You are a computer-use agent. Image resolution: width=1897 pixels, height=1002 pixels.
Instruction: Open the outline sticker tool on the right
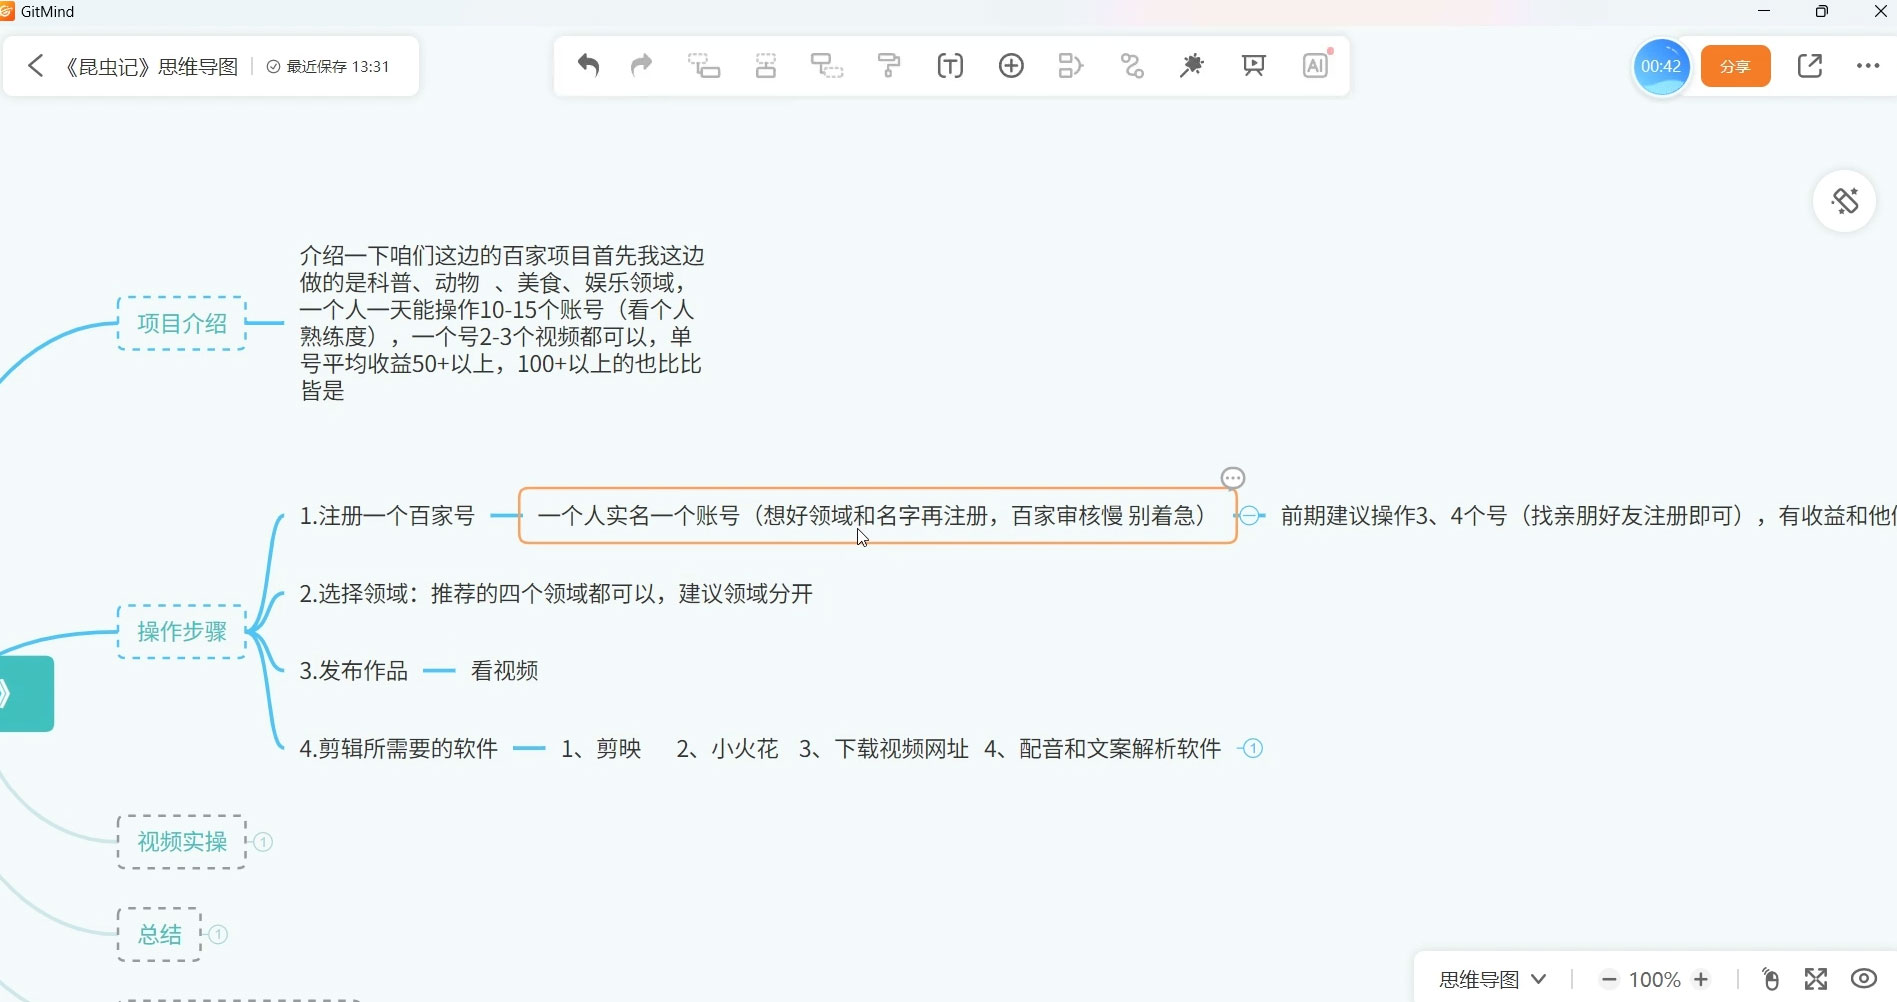pyautogui.click(x=1845, y=200)
